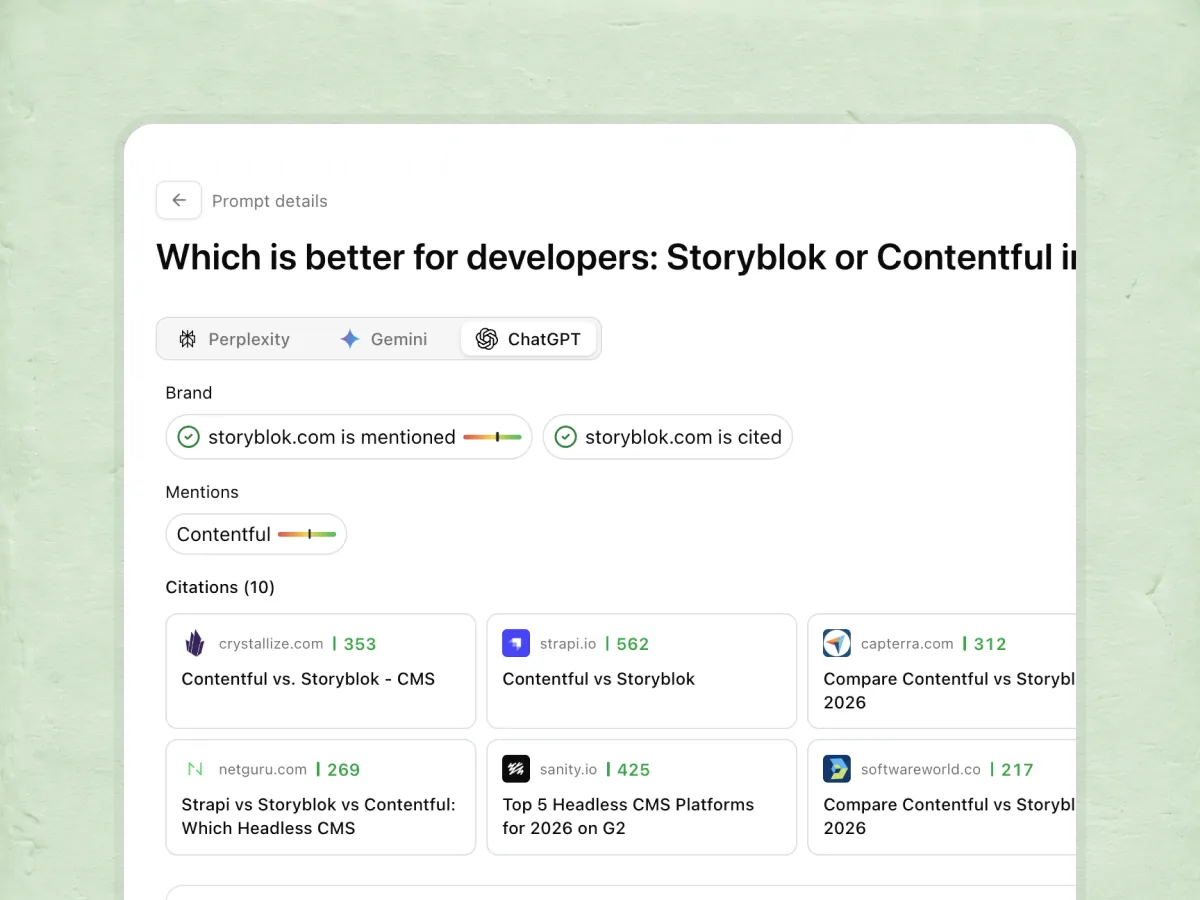
Task: Open the crystallize.com citation card
Action: click(x=320, y=671)
